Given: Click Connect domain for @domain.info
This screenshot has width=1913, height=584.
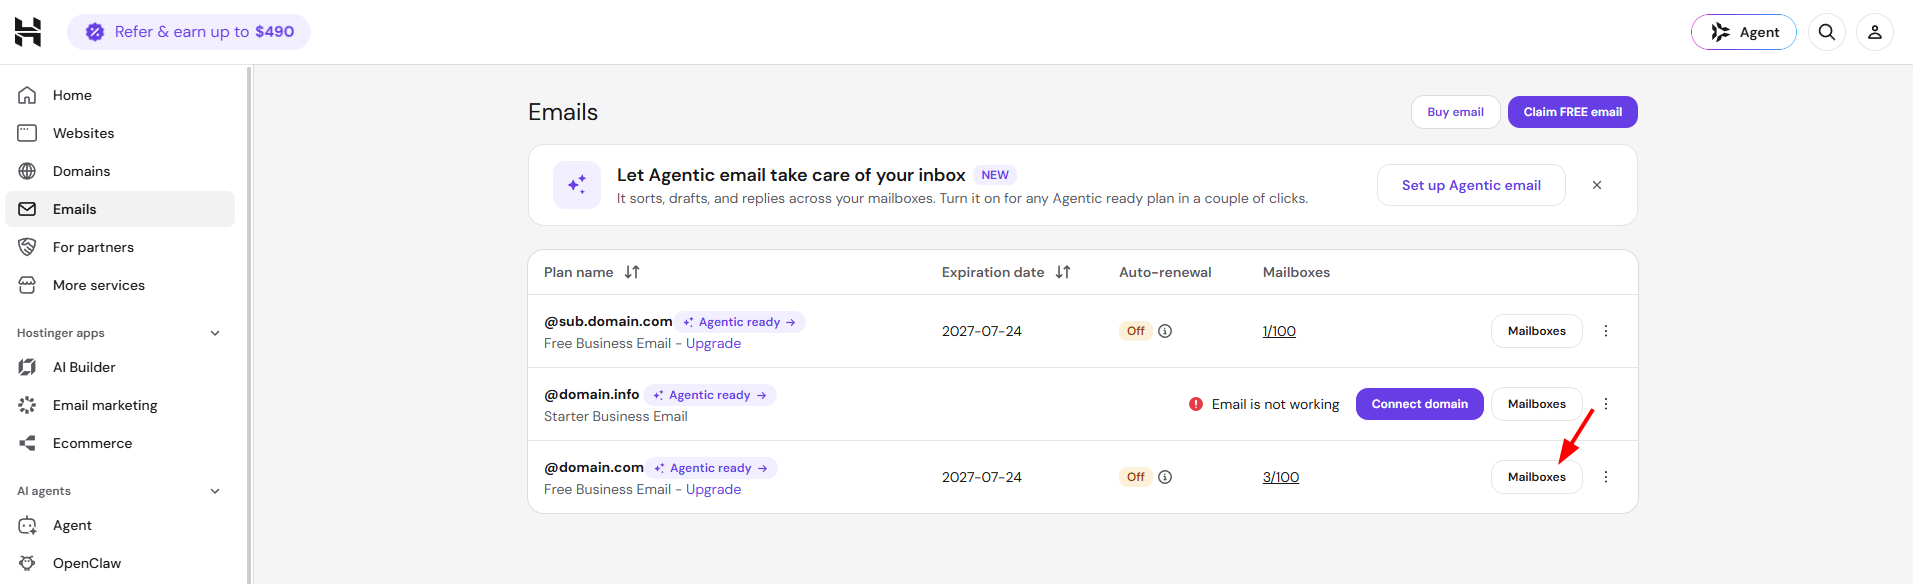Looking at the screenshot, I should click(x=1419, y=404).
